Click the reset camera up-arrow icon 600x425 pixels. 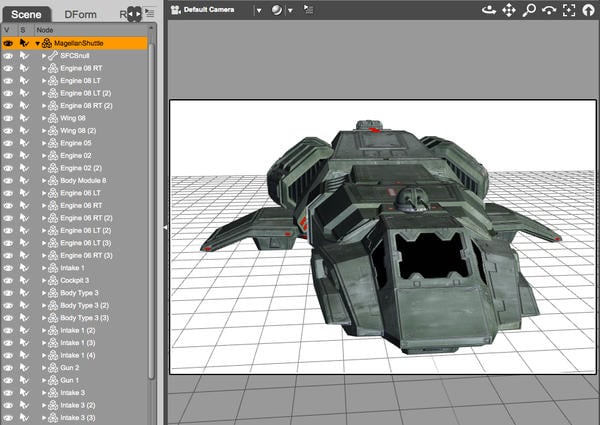pos(588,10)
